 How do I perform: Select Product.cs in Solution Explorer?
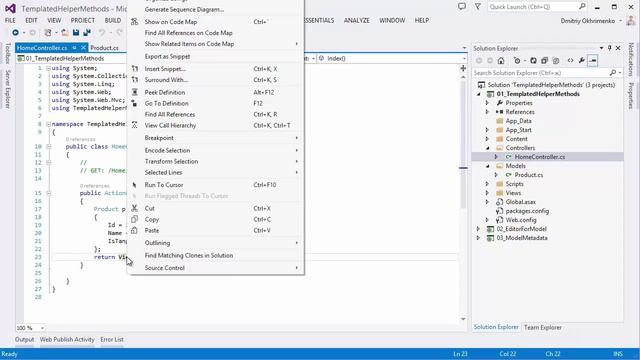(529, 175)
